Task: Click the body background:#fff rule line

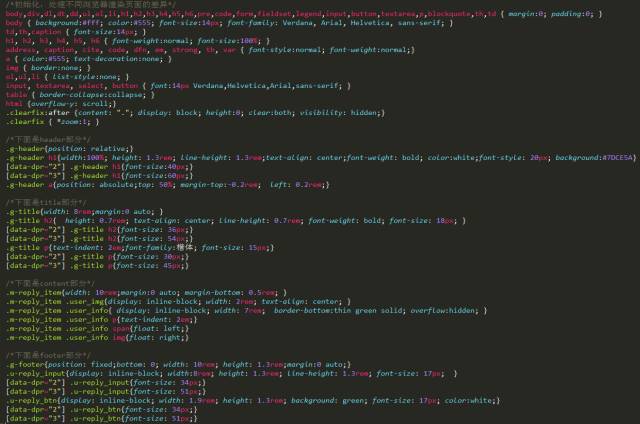Action: pos(229,23)
